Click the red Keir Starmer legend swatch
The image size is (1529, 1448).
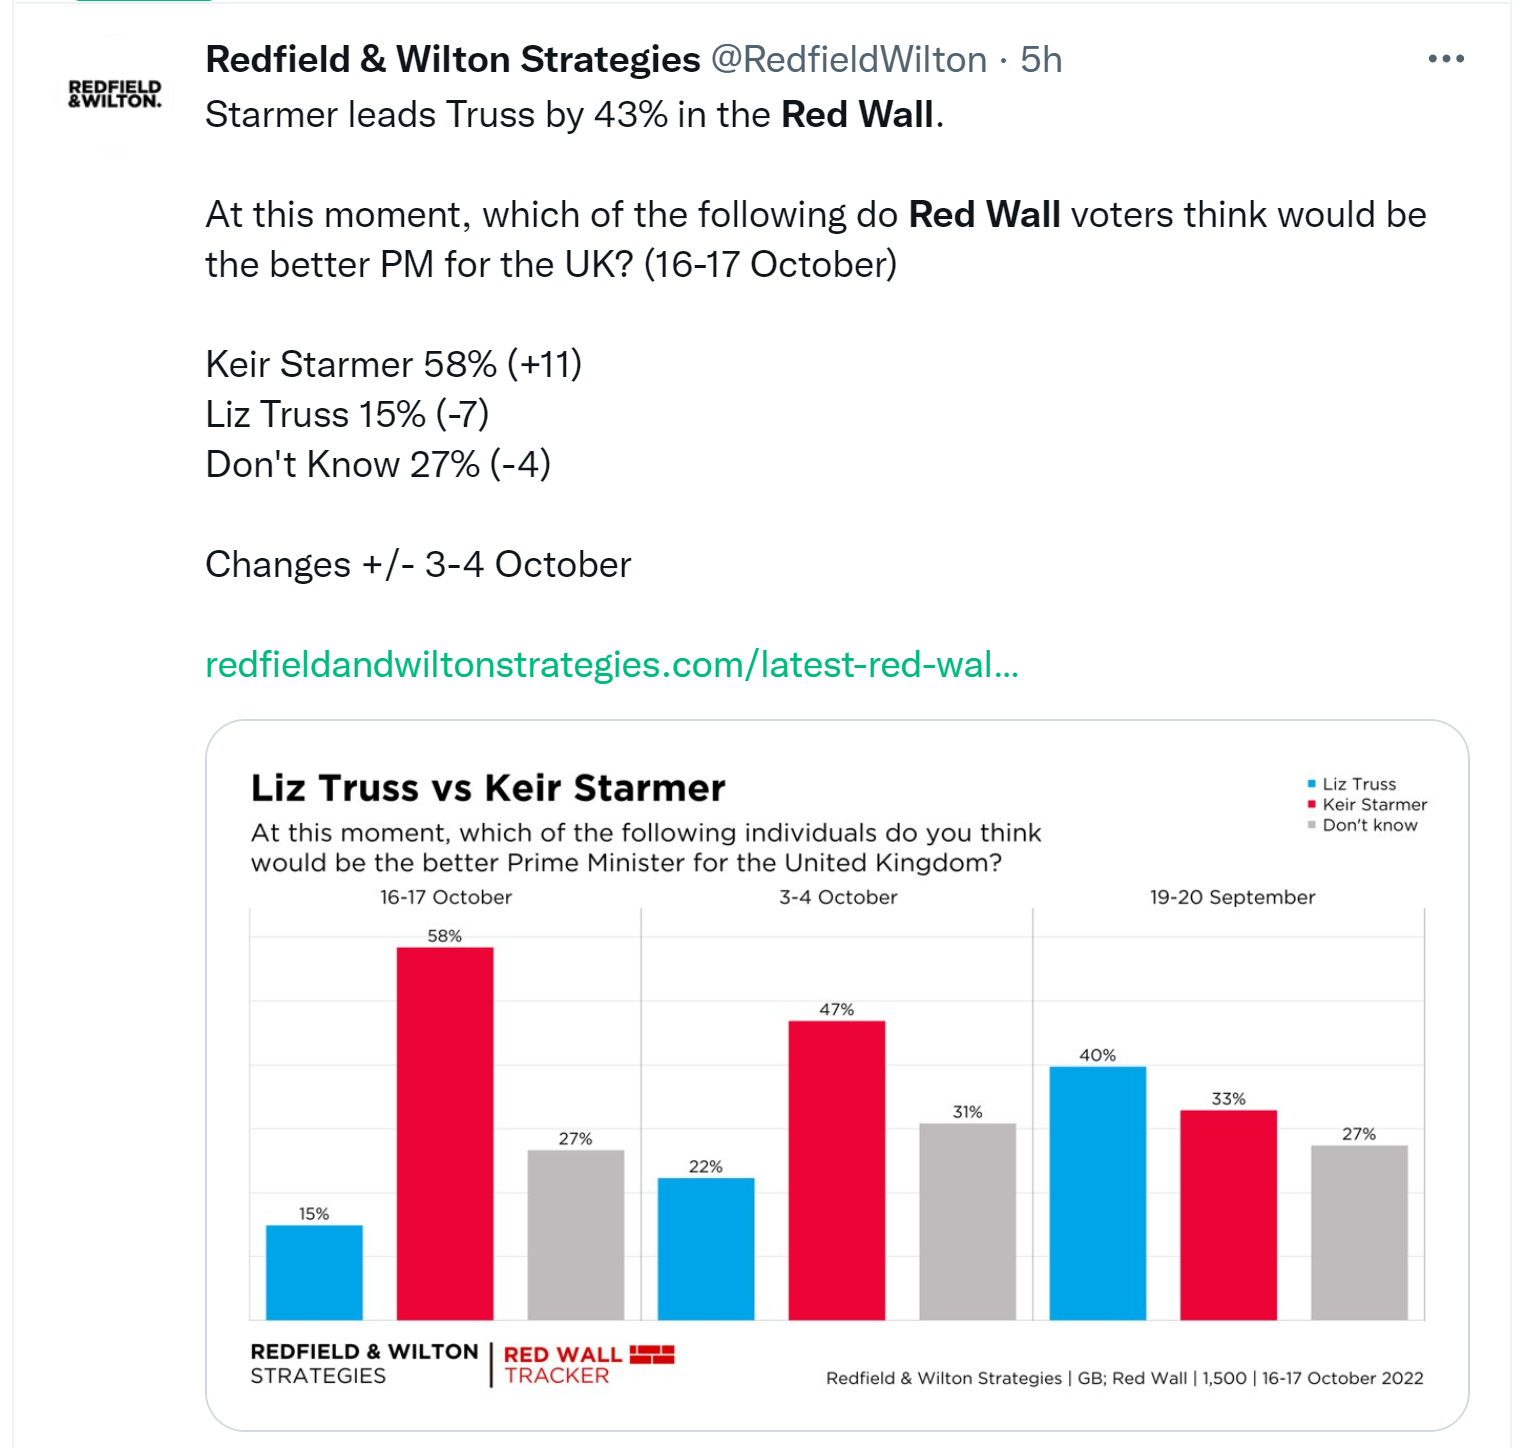point(1312,804)
